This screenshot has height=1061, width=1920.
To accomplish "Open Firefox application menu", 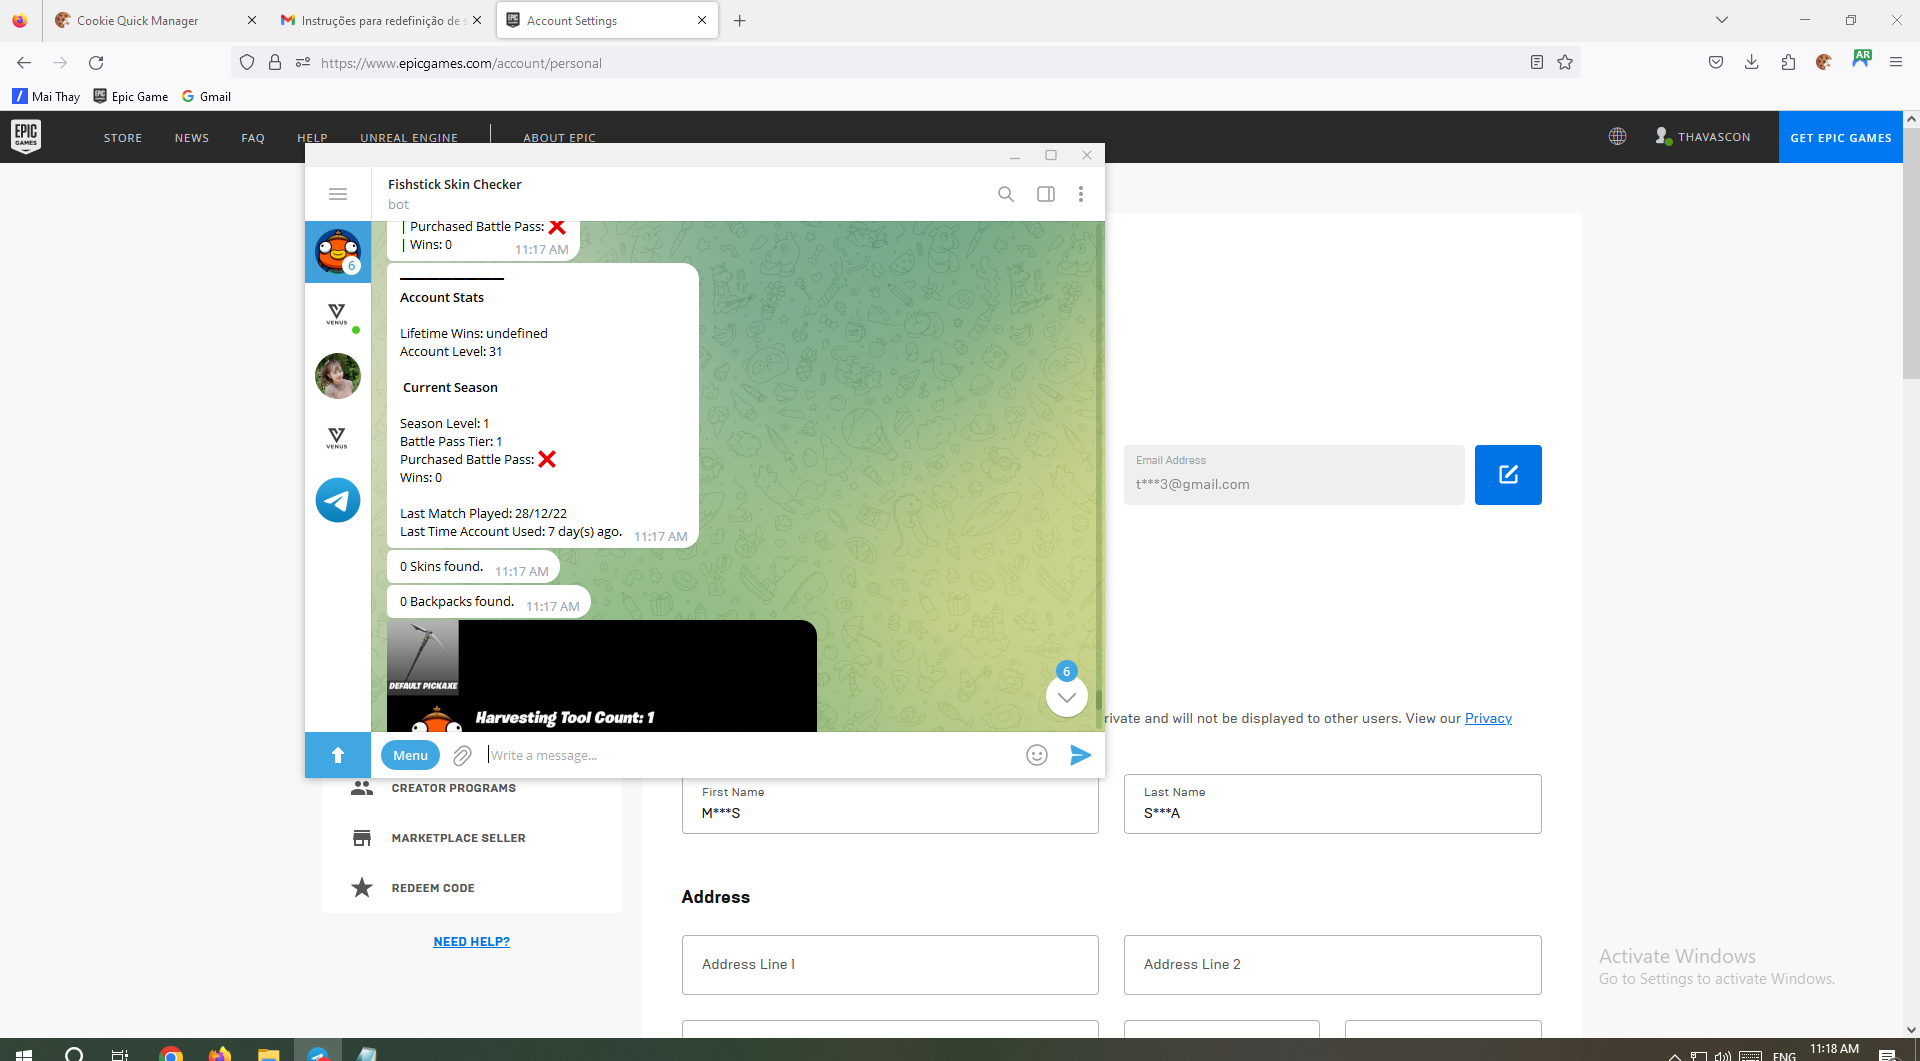I will click(x=1896, y=62).
